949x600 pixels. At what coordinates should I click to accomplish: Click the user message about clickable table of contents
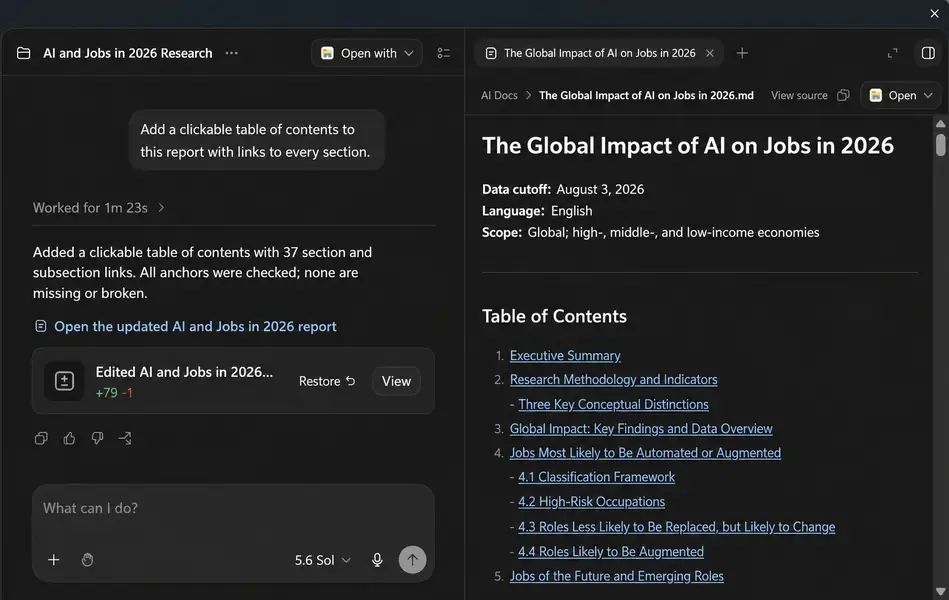tap(255, 140)
